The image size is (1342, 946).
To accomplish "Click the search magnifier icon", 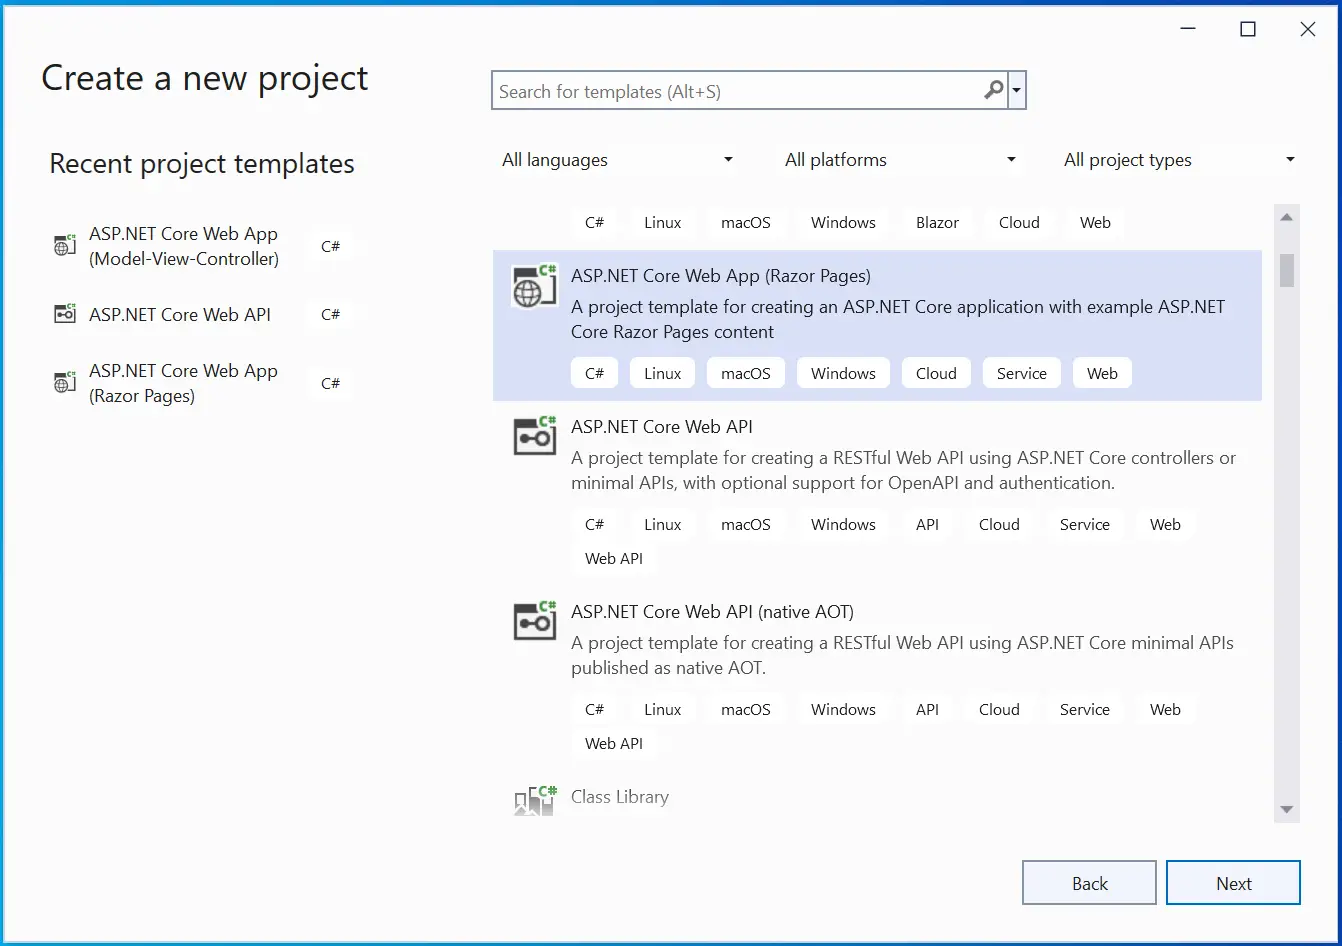I will [993, 91].
